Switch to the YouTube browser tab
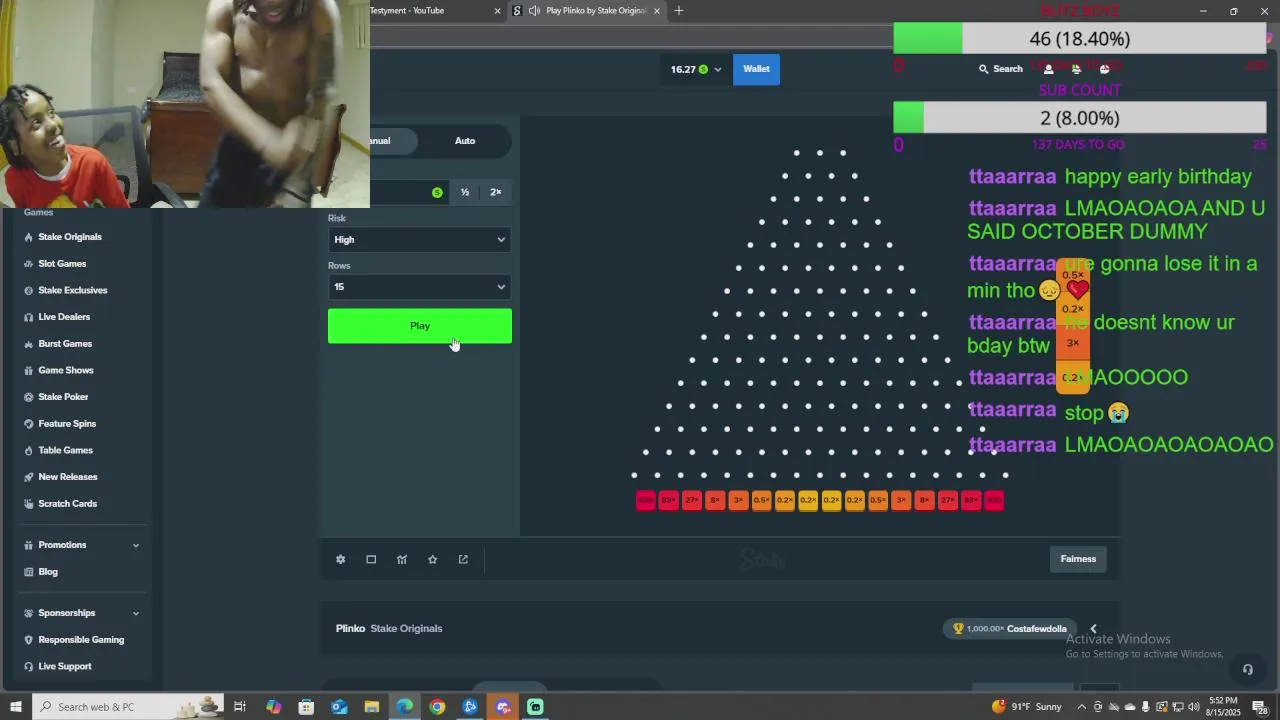1280x720 pixels. 430,11
